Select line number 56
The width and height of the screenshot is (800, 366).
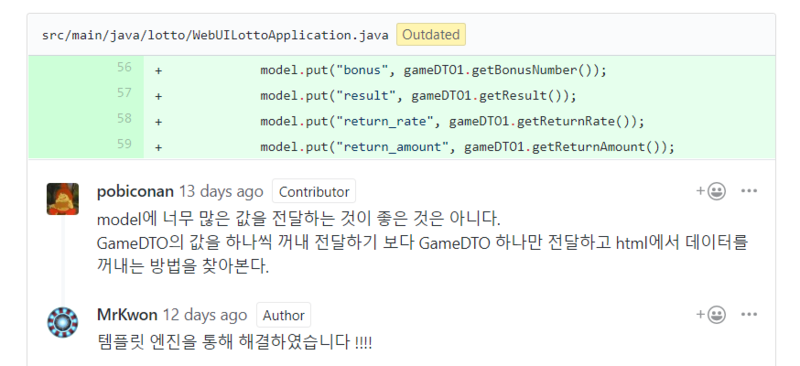coord(124,67)
